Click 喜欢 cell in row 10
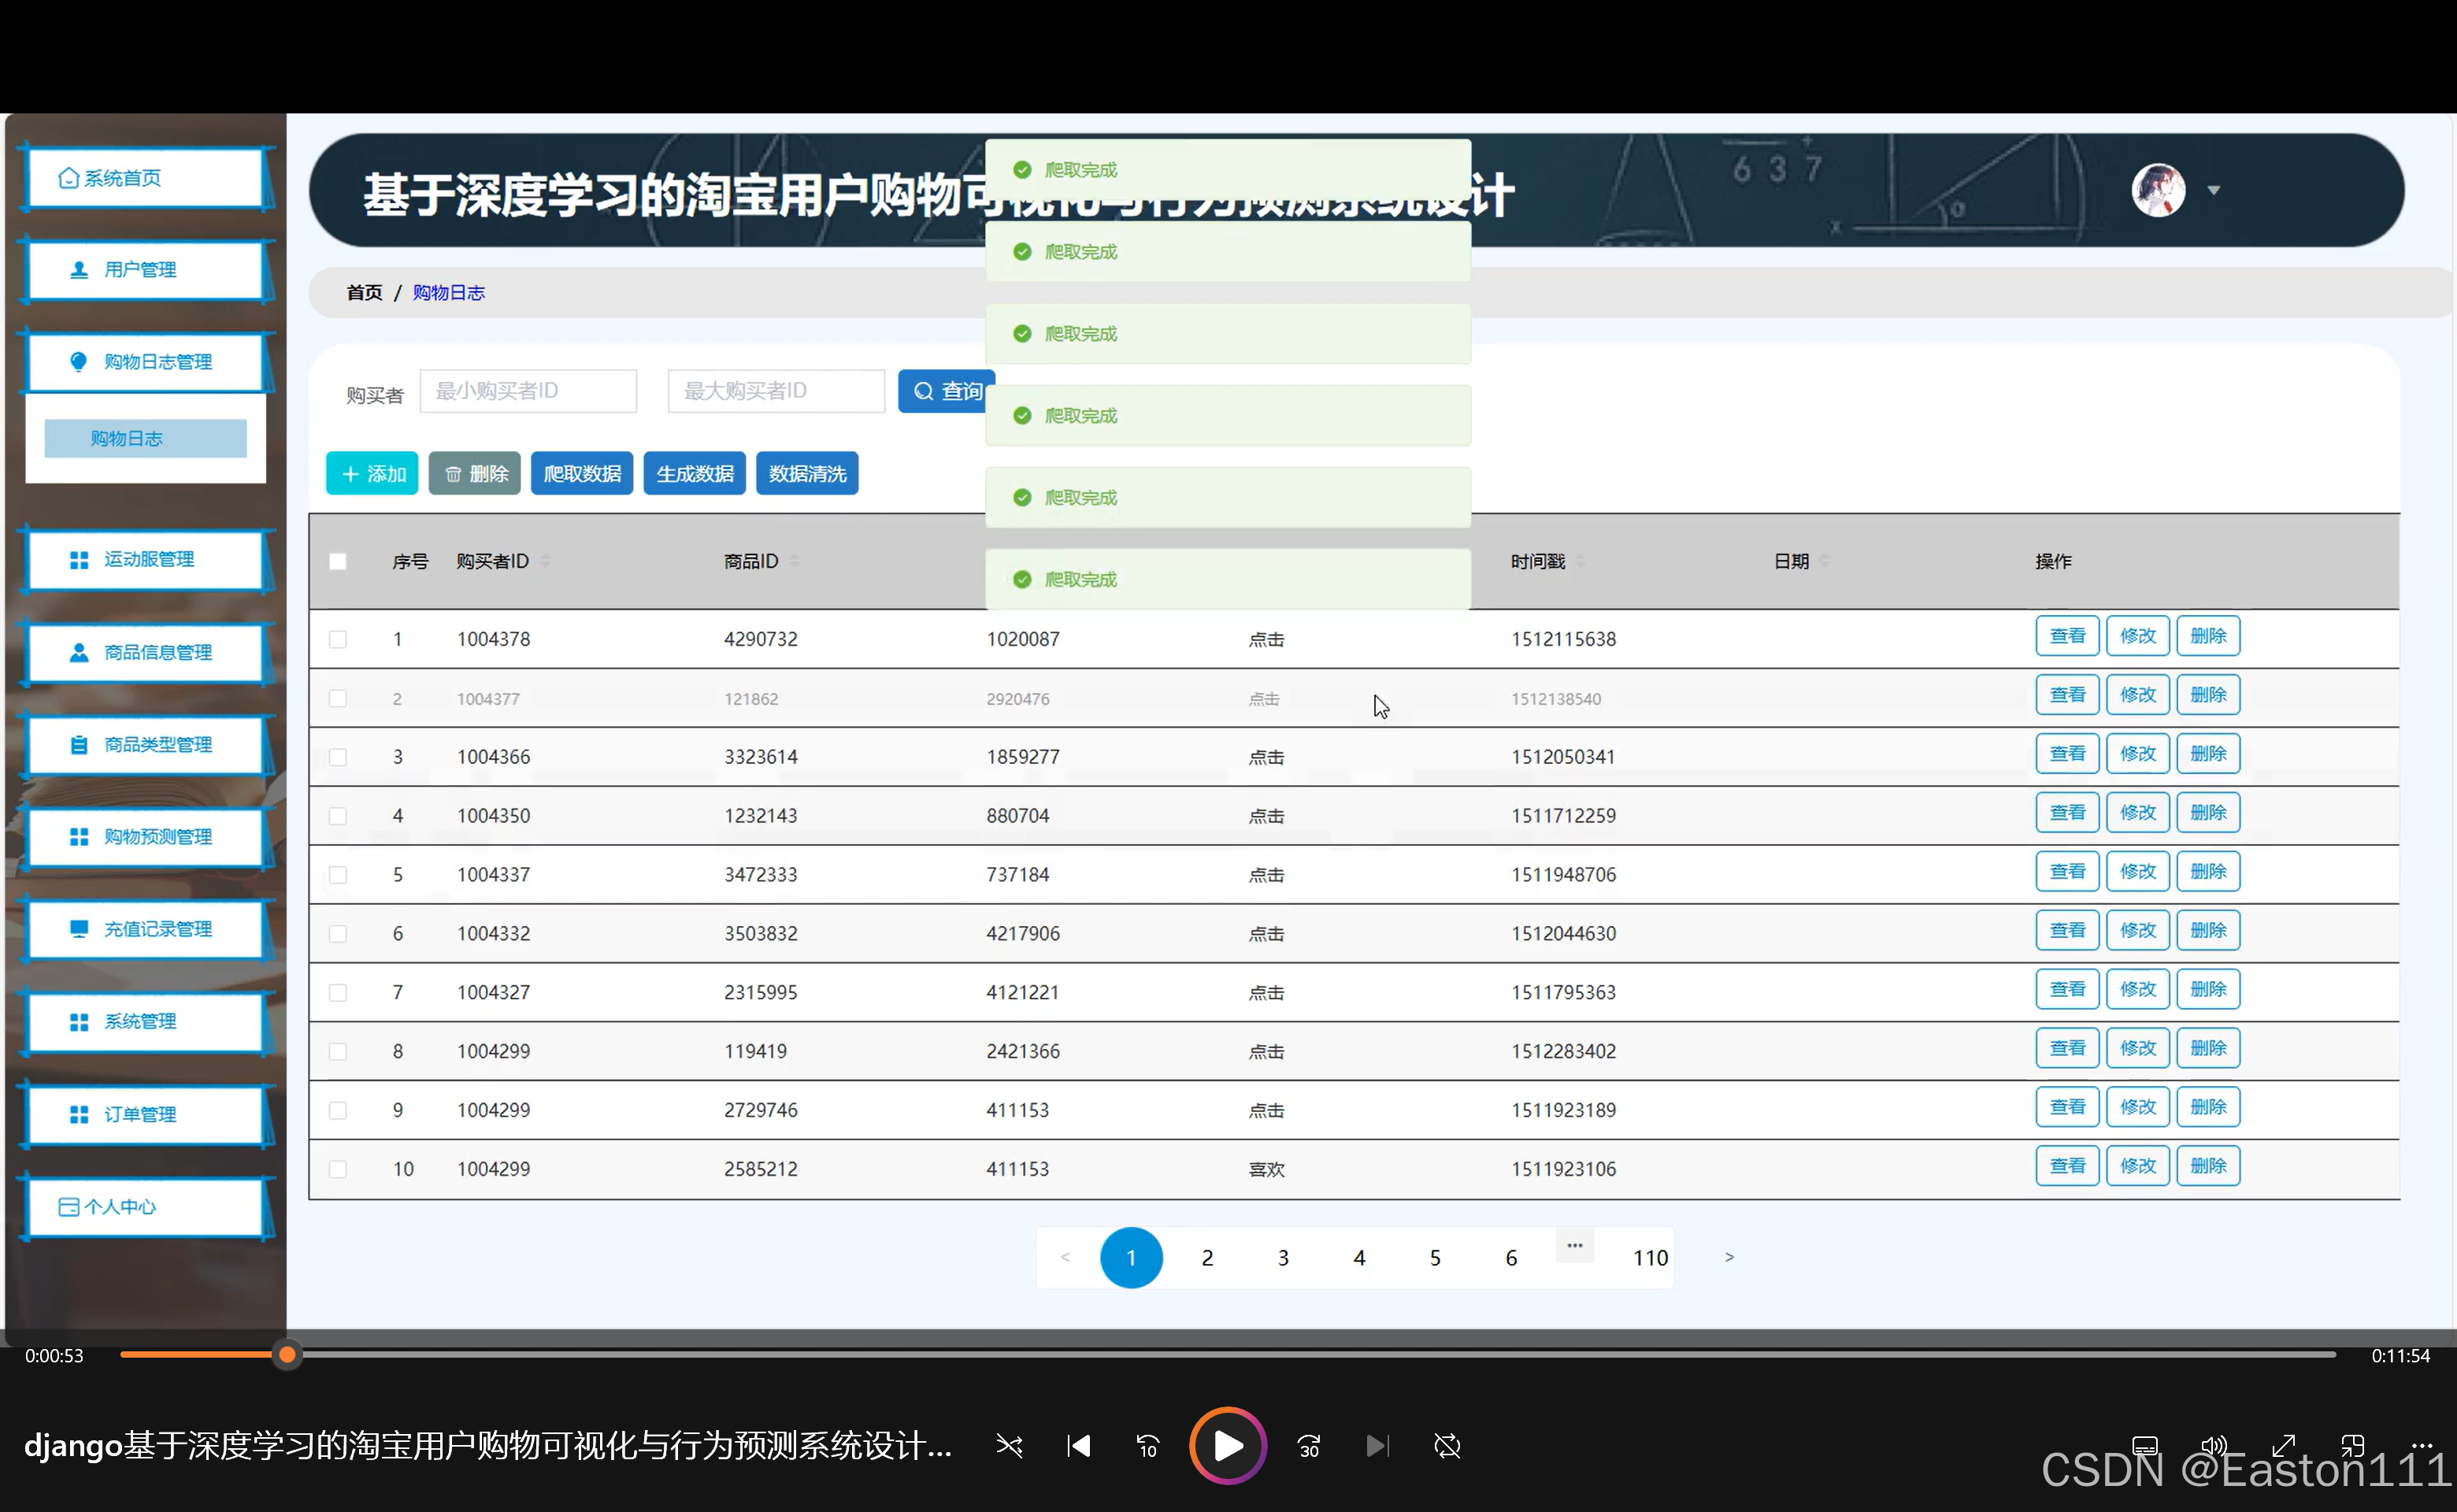The height and width of the screenshot is (1512, 2457). point(1266,1169)
